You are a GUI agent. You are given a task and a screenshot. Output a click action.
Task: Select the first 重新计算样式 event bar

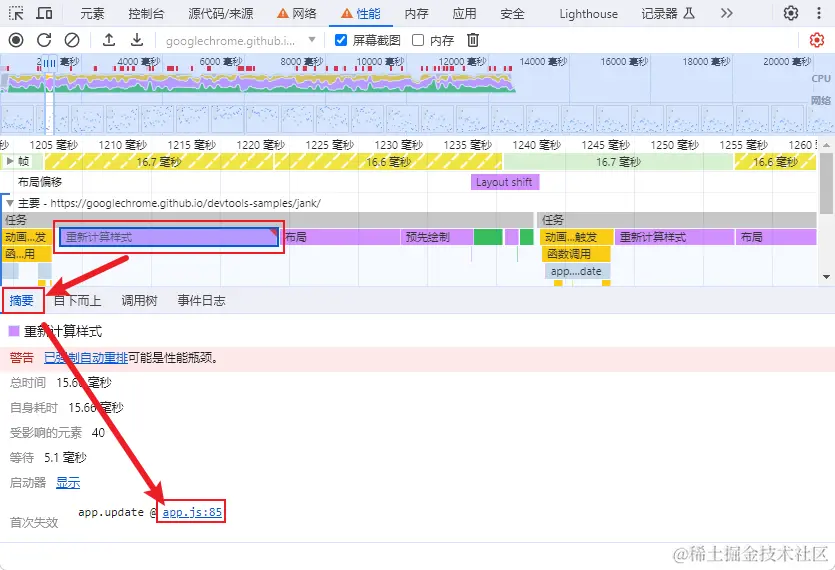click(x=169, y=237)
